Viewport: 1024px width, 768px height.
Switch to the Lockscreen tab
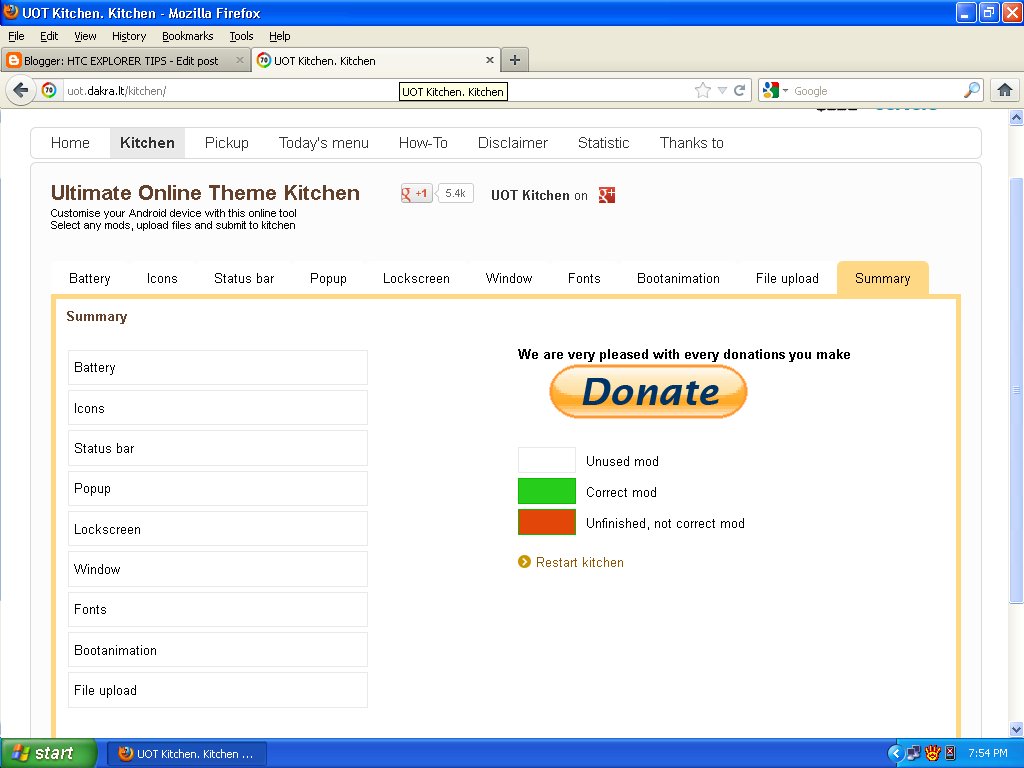[416, 279]
